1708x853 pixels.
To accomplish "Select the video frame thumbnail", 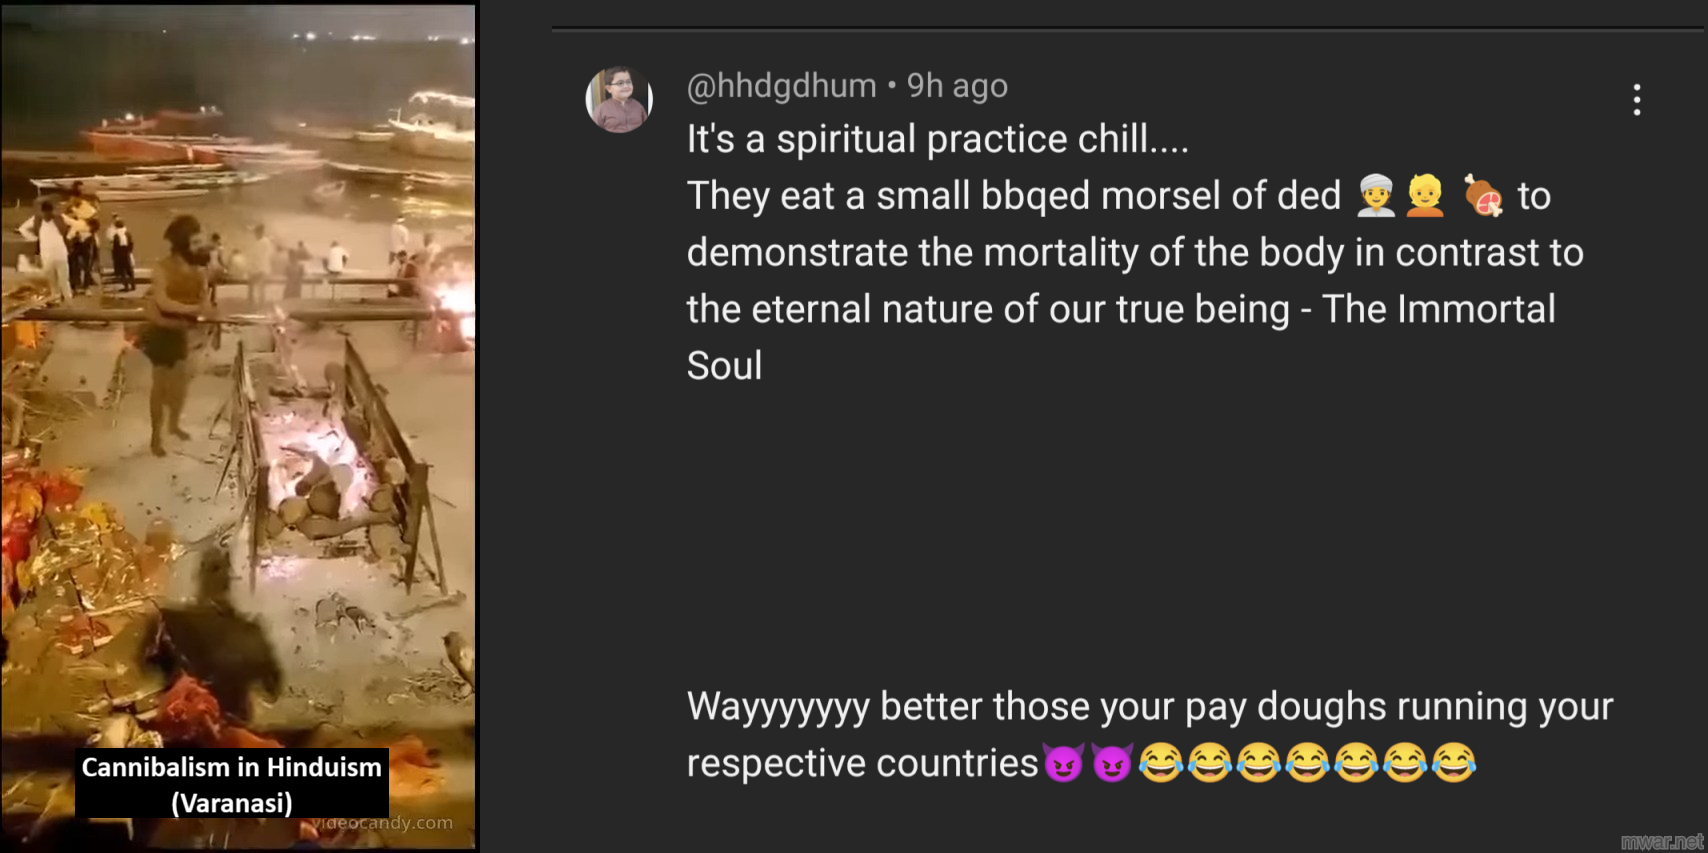I will coord(238,427).
